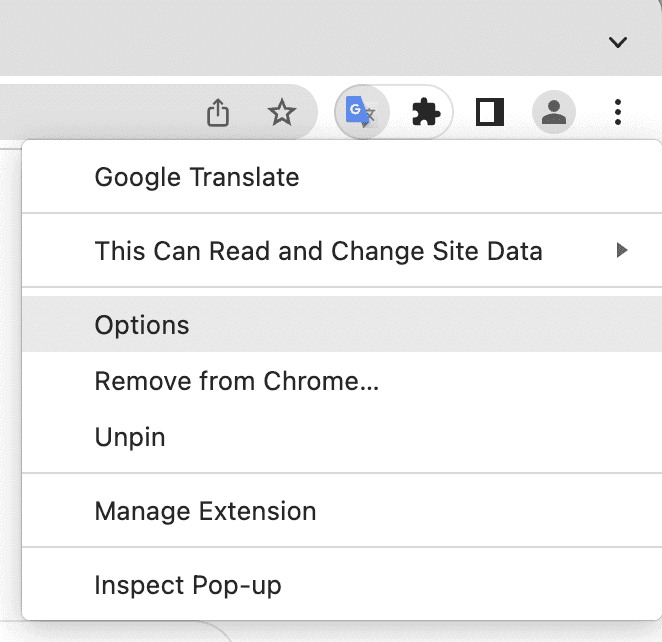
Task: Click the blank page area below the menu
Action: 400,632
